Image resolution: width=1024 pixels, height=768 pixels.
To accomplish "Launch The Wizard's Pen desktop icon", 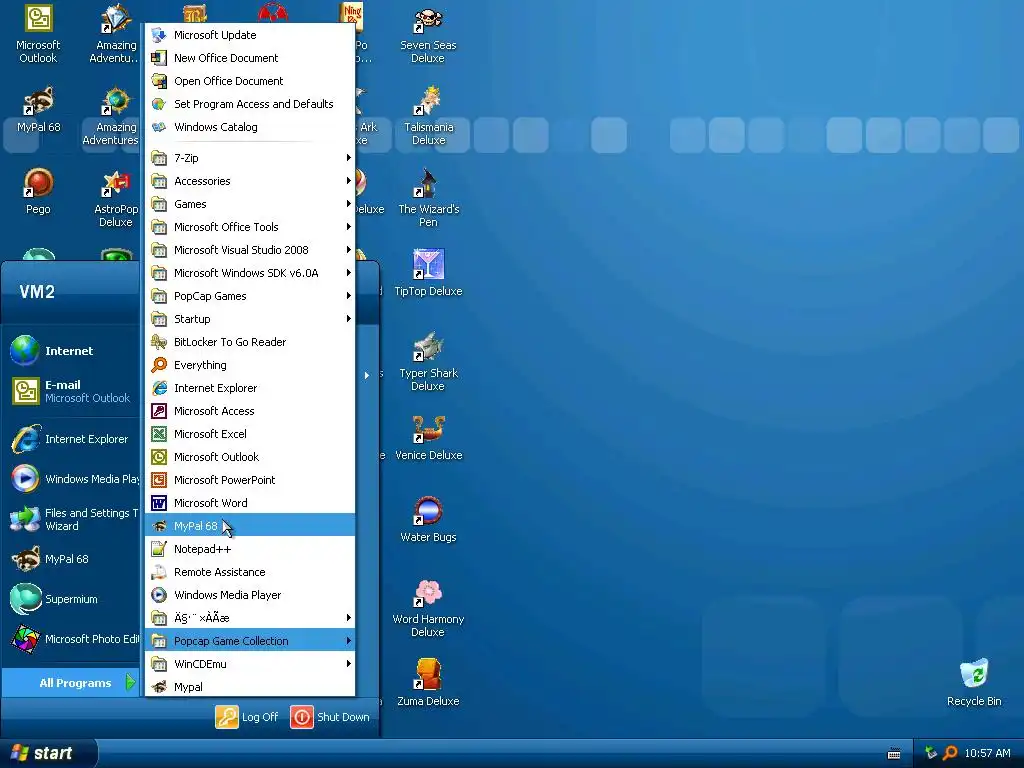I will (428, 199).
